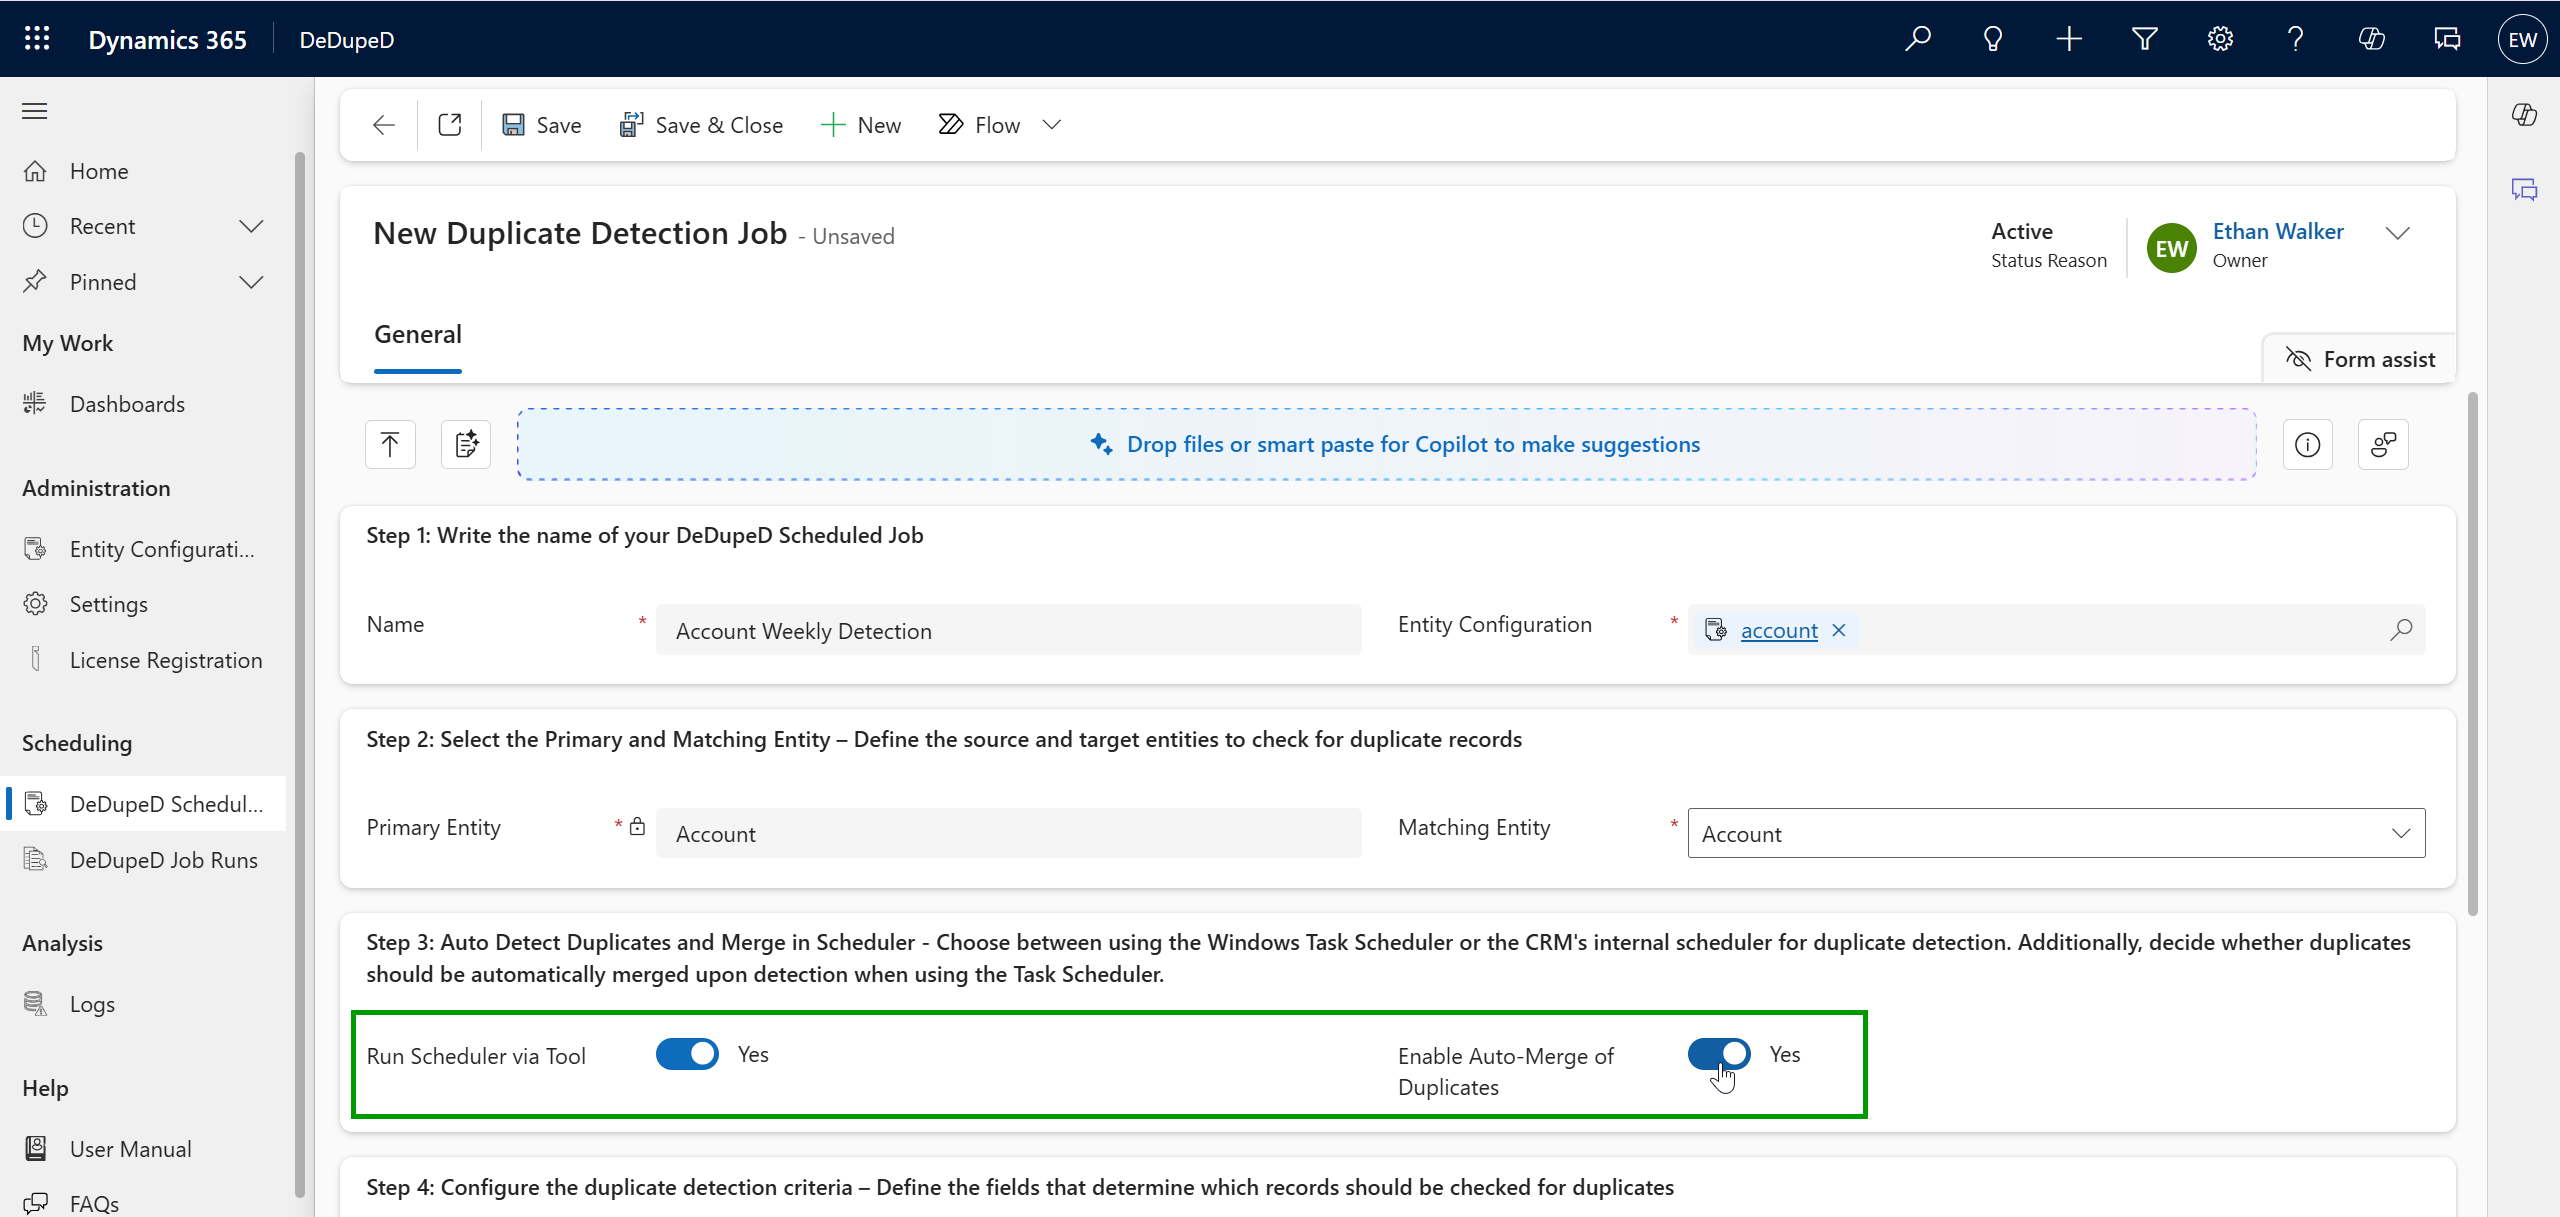The height and width of the screenshot is (1217, 2560).
Task: Open the info icon beside Copilot banner
Action: [x=2308, y=444]
